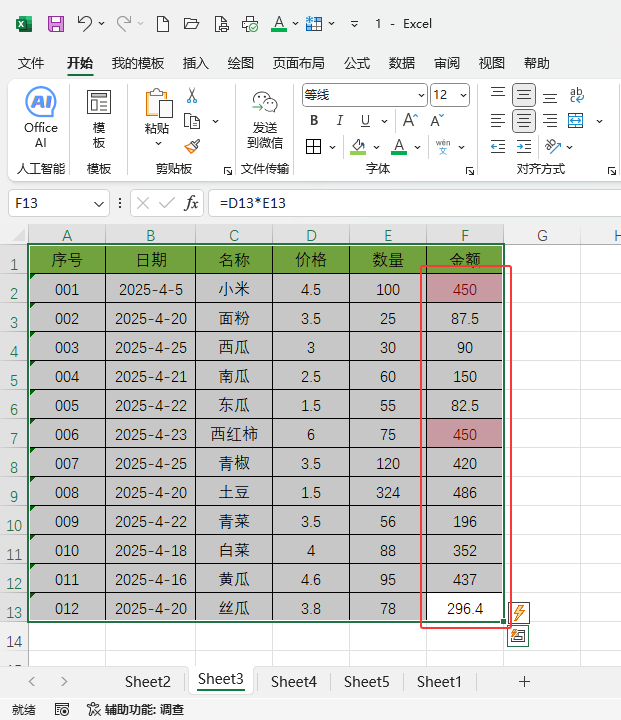
Task: Switch to the 插入 tab
Action: tap(195, 63)
